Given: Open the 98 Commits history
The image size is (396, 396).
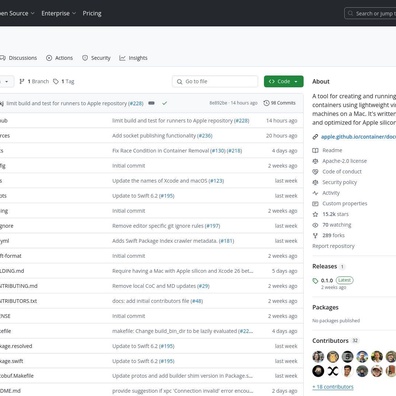Looking at the screenshot, I should tap(279, 103).
